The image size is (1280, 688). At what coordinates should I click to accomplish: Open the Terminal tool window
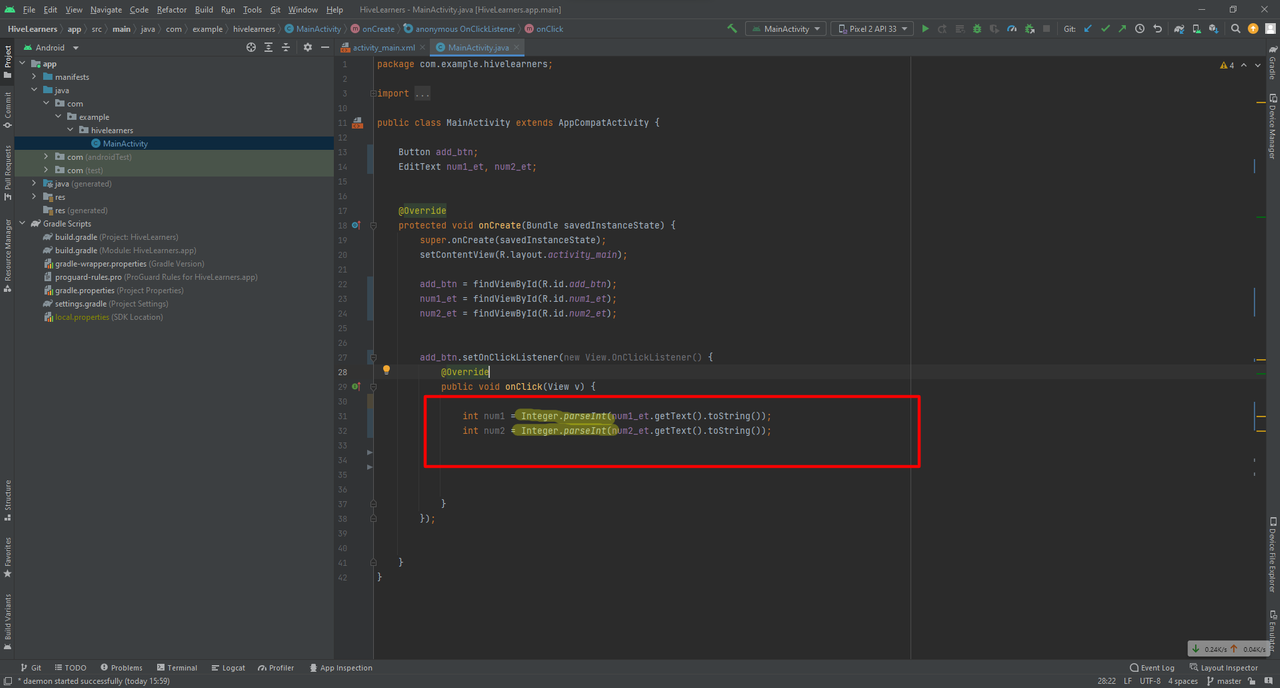tap(176, 667)
